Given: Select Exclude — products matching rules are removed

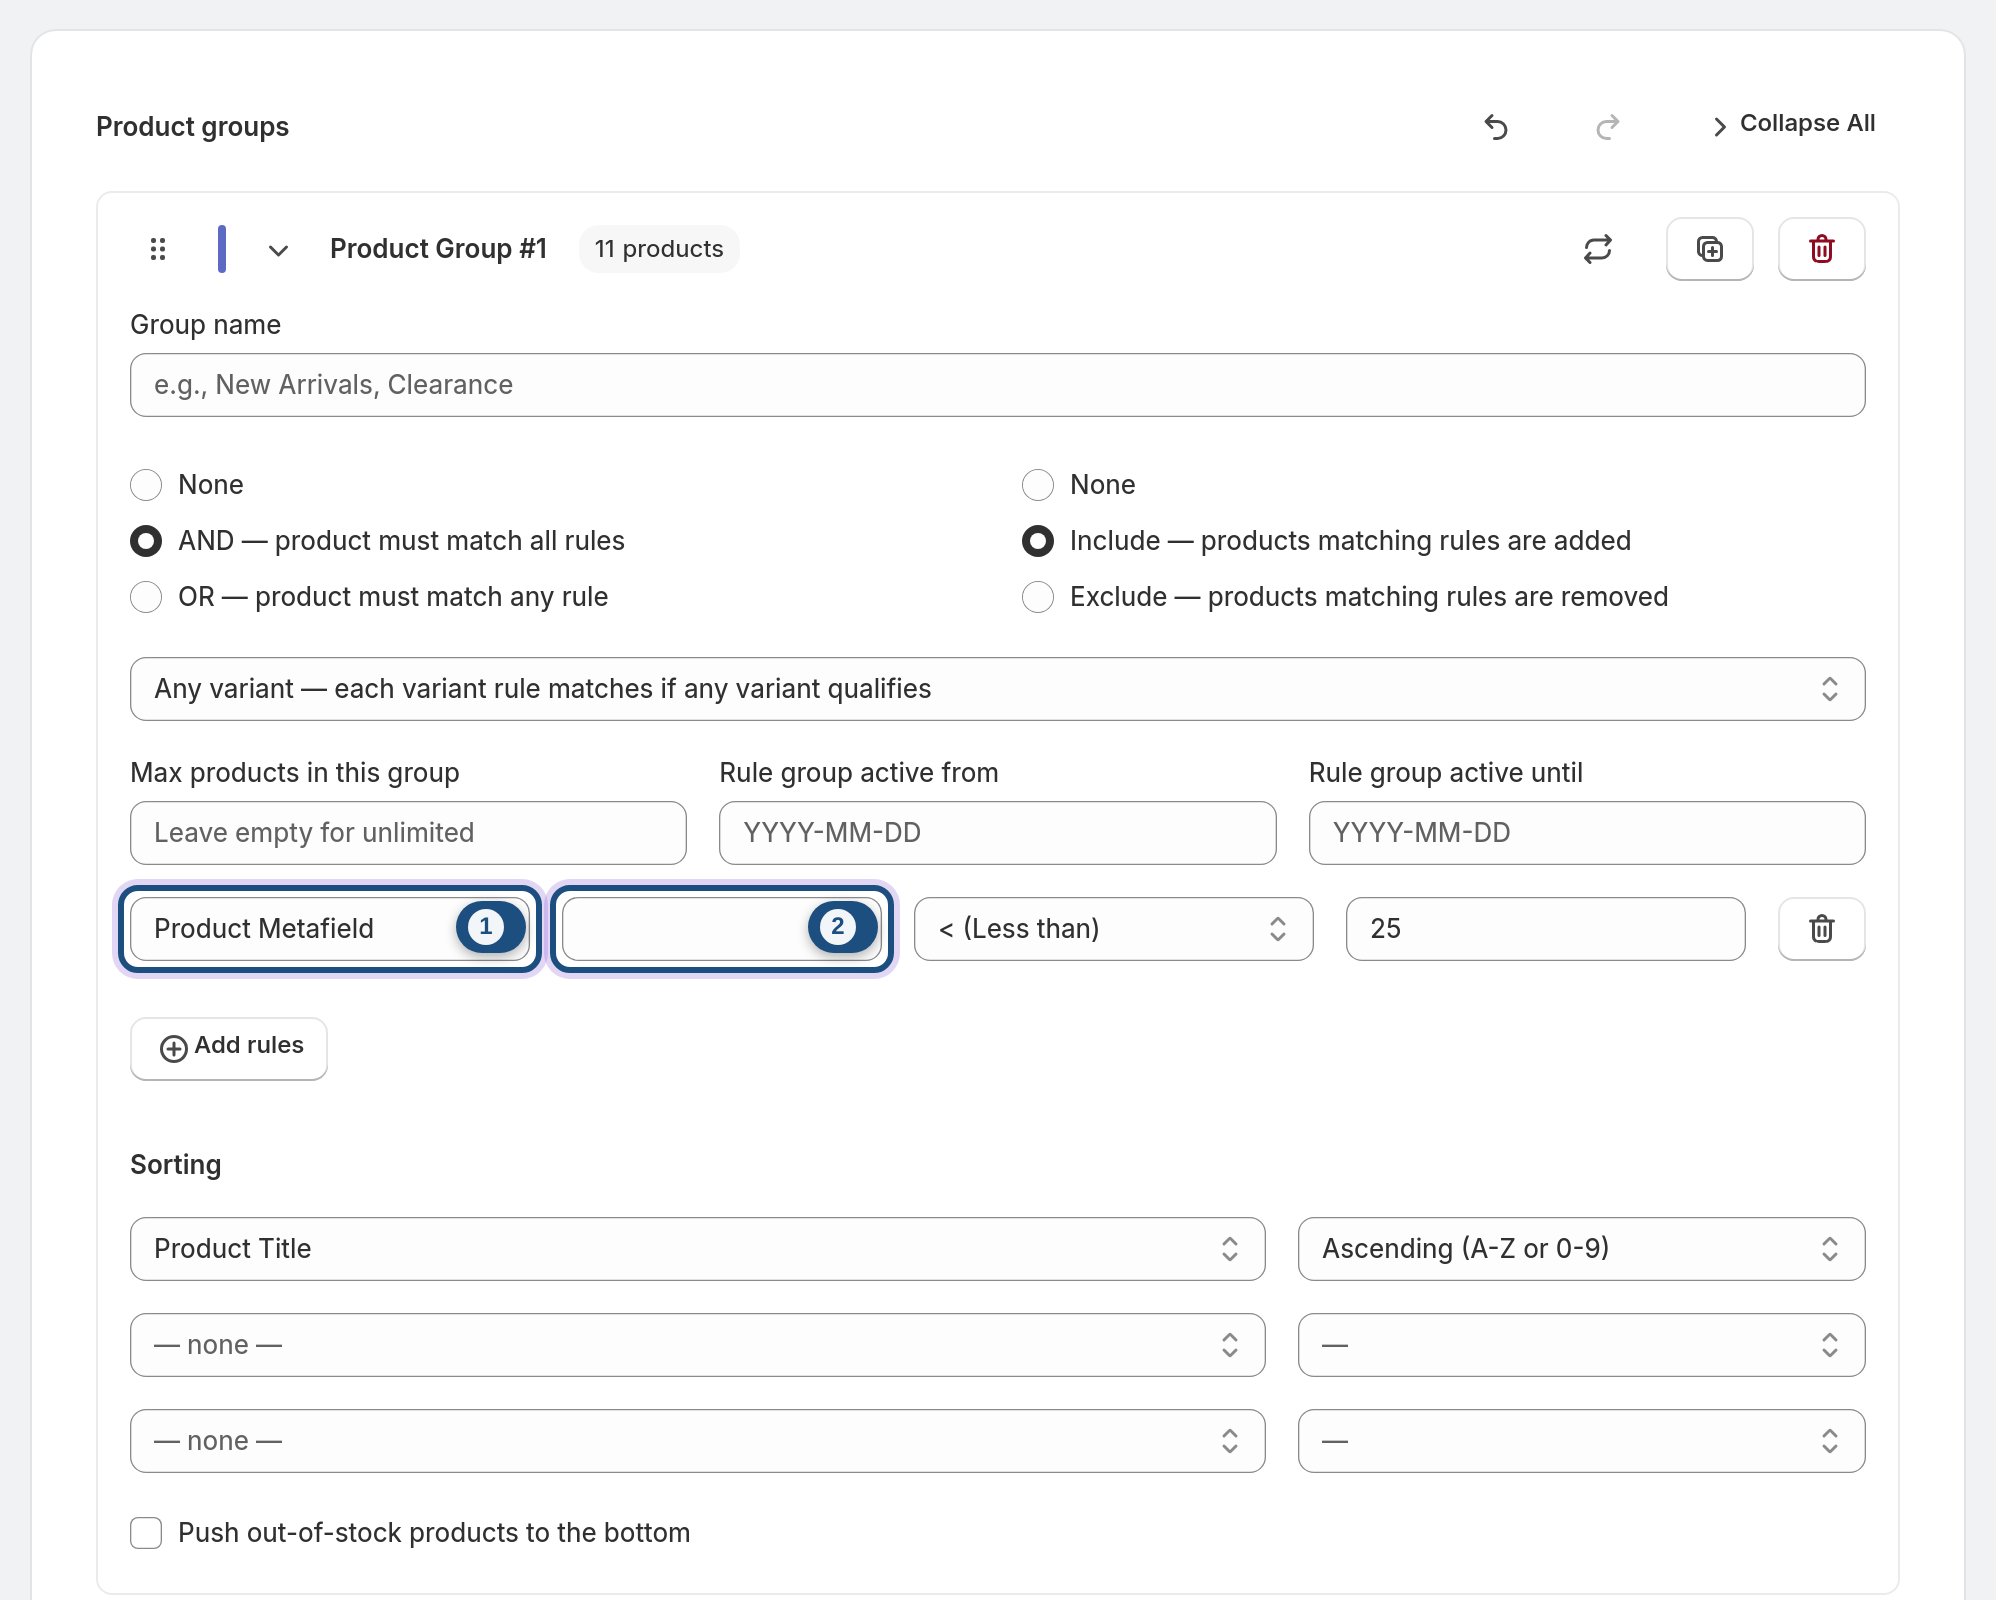Looking at the screenshot, I should (1038, 597).
